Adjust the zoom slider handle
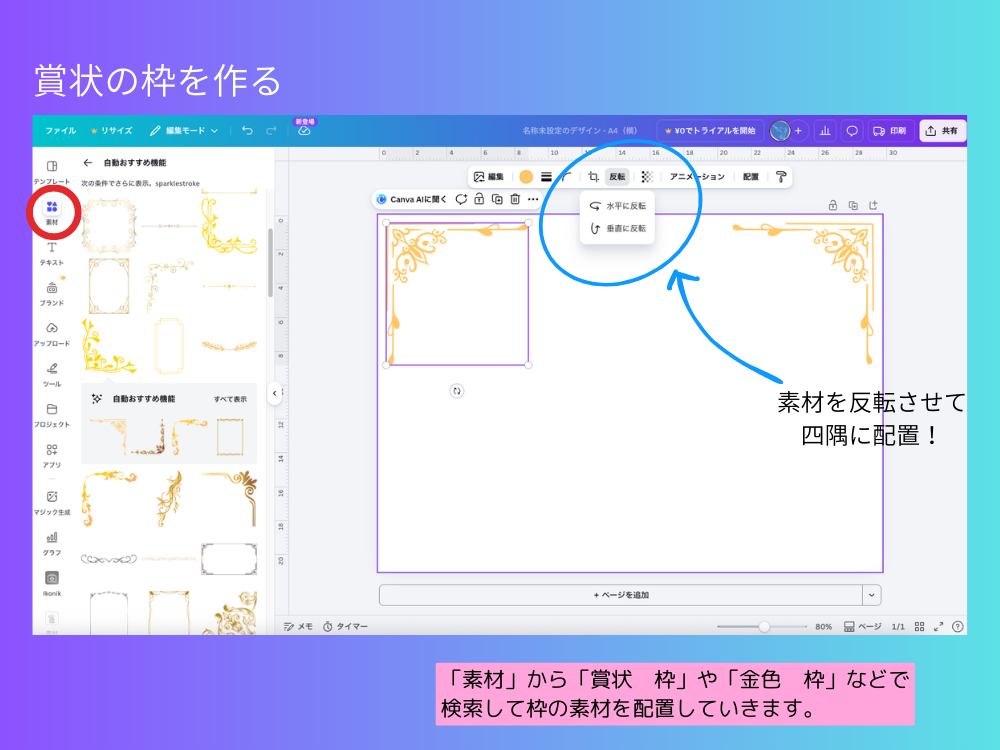1000x750 pixels. point(764,627)
